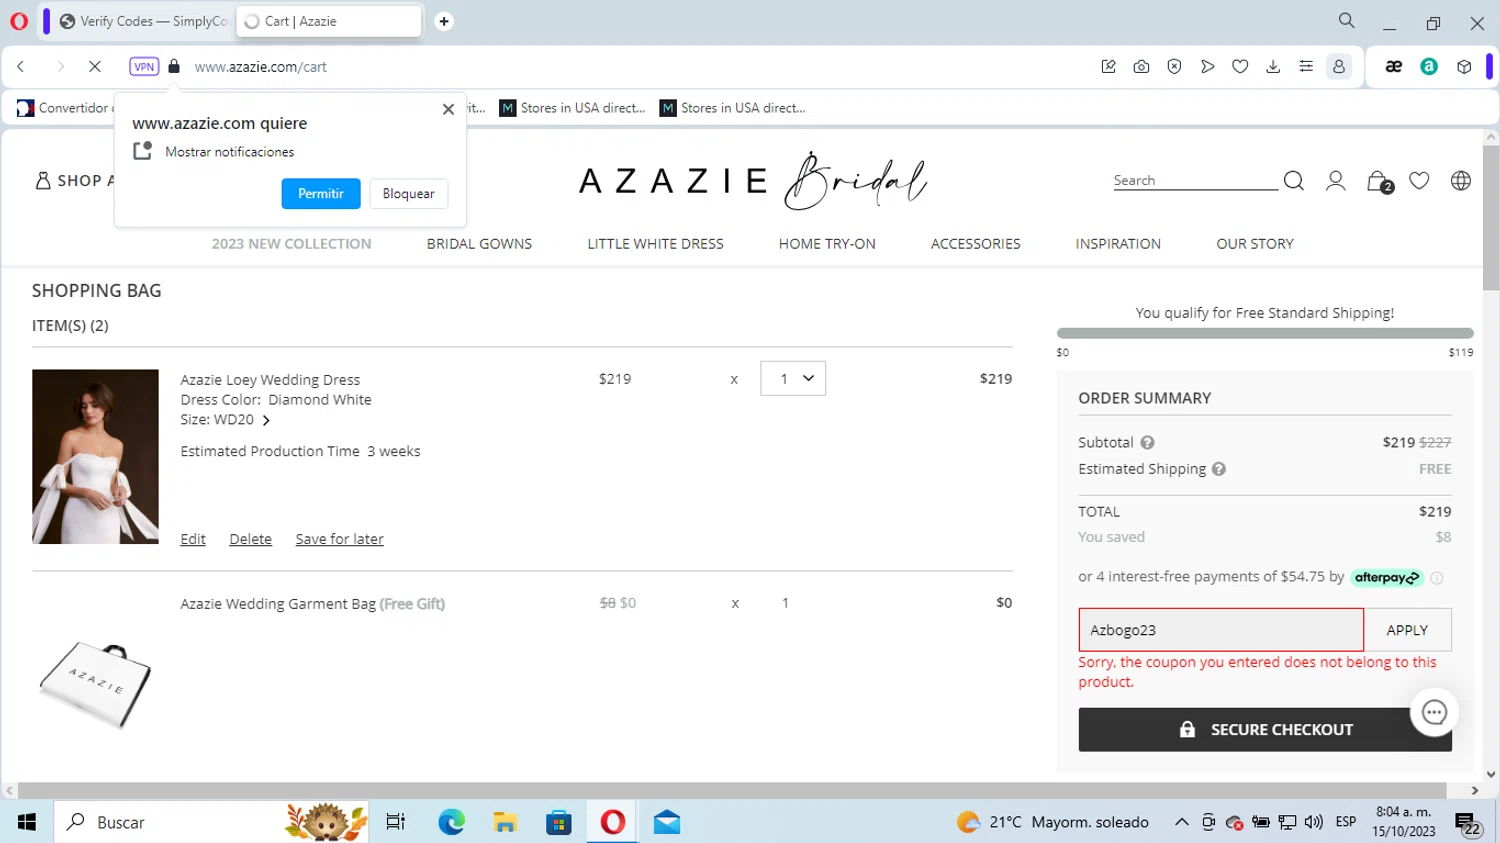Click Delete link for the dress
The height and width of the screenshot is (843, 1500).
coord(250,539)
